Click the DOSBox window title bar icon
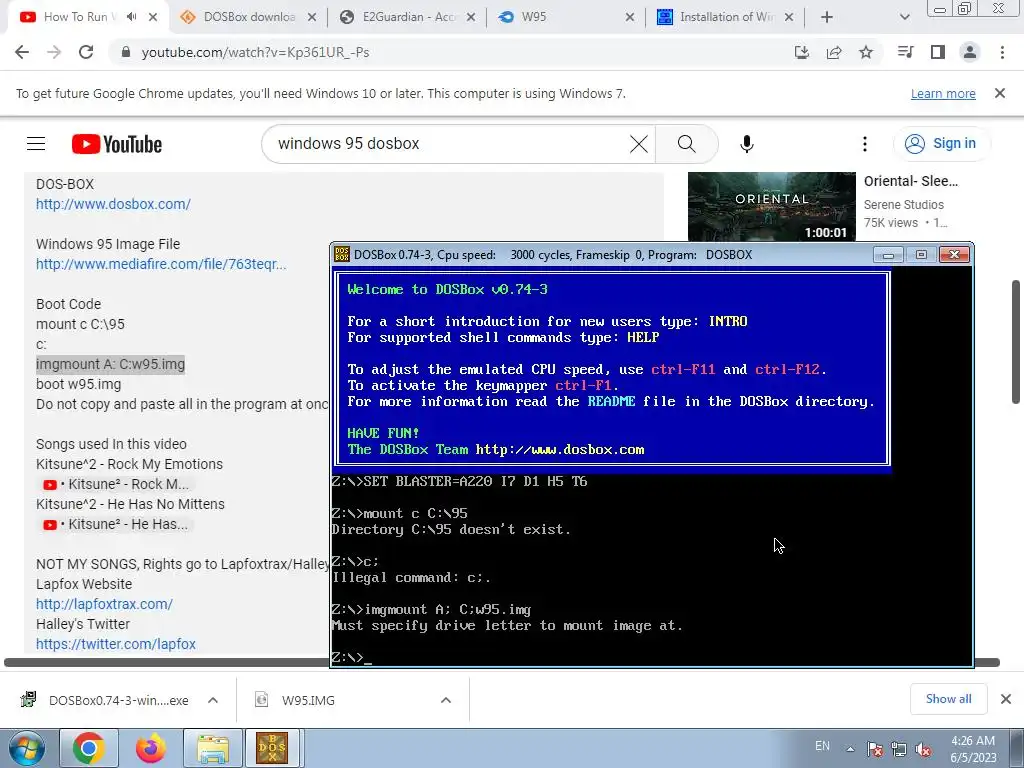 pyautogui.click(x=342, y=255)
